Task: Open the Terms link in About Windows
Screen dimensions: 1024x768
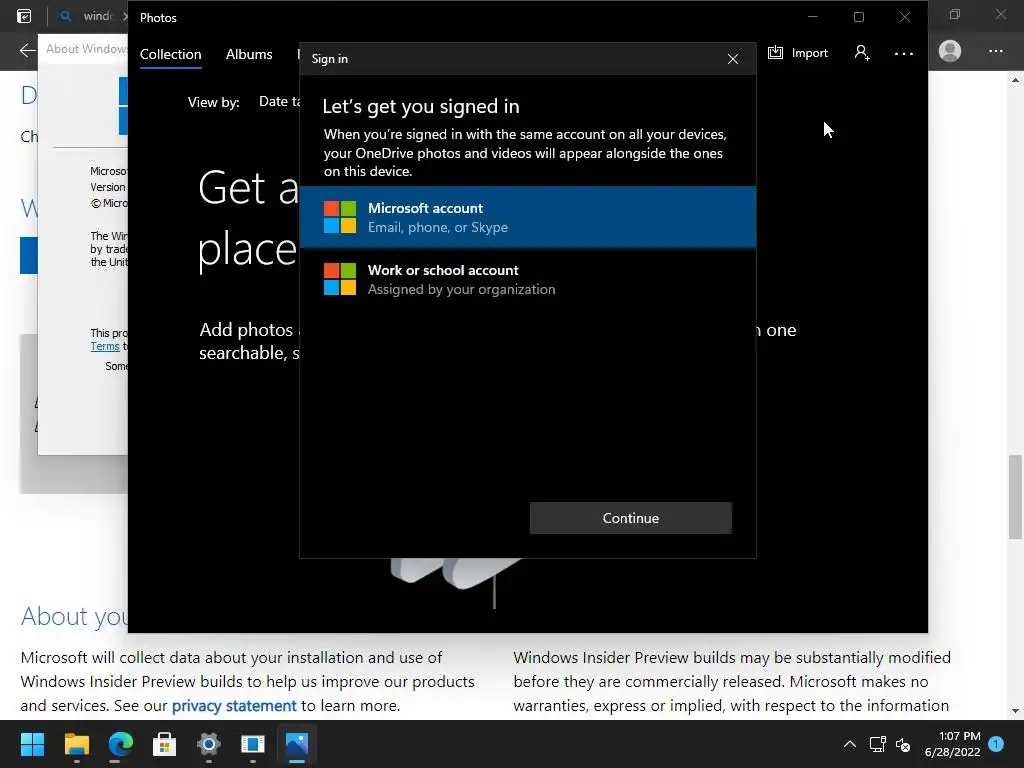Action: point(104,346)
